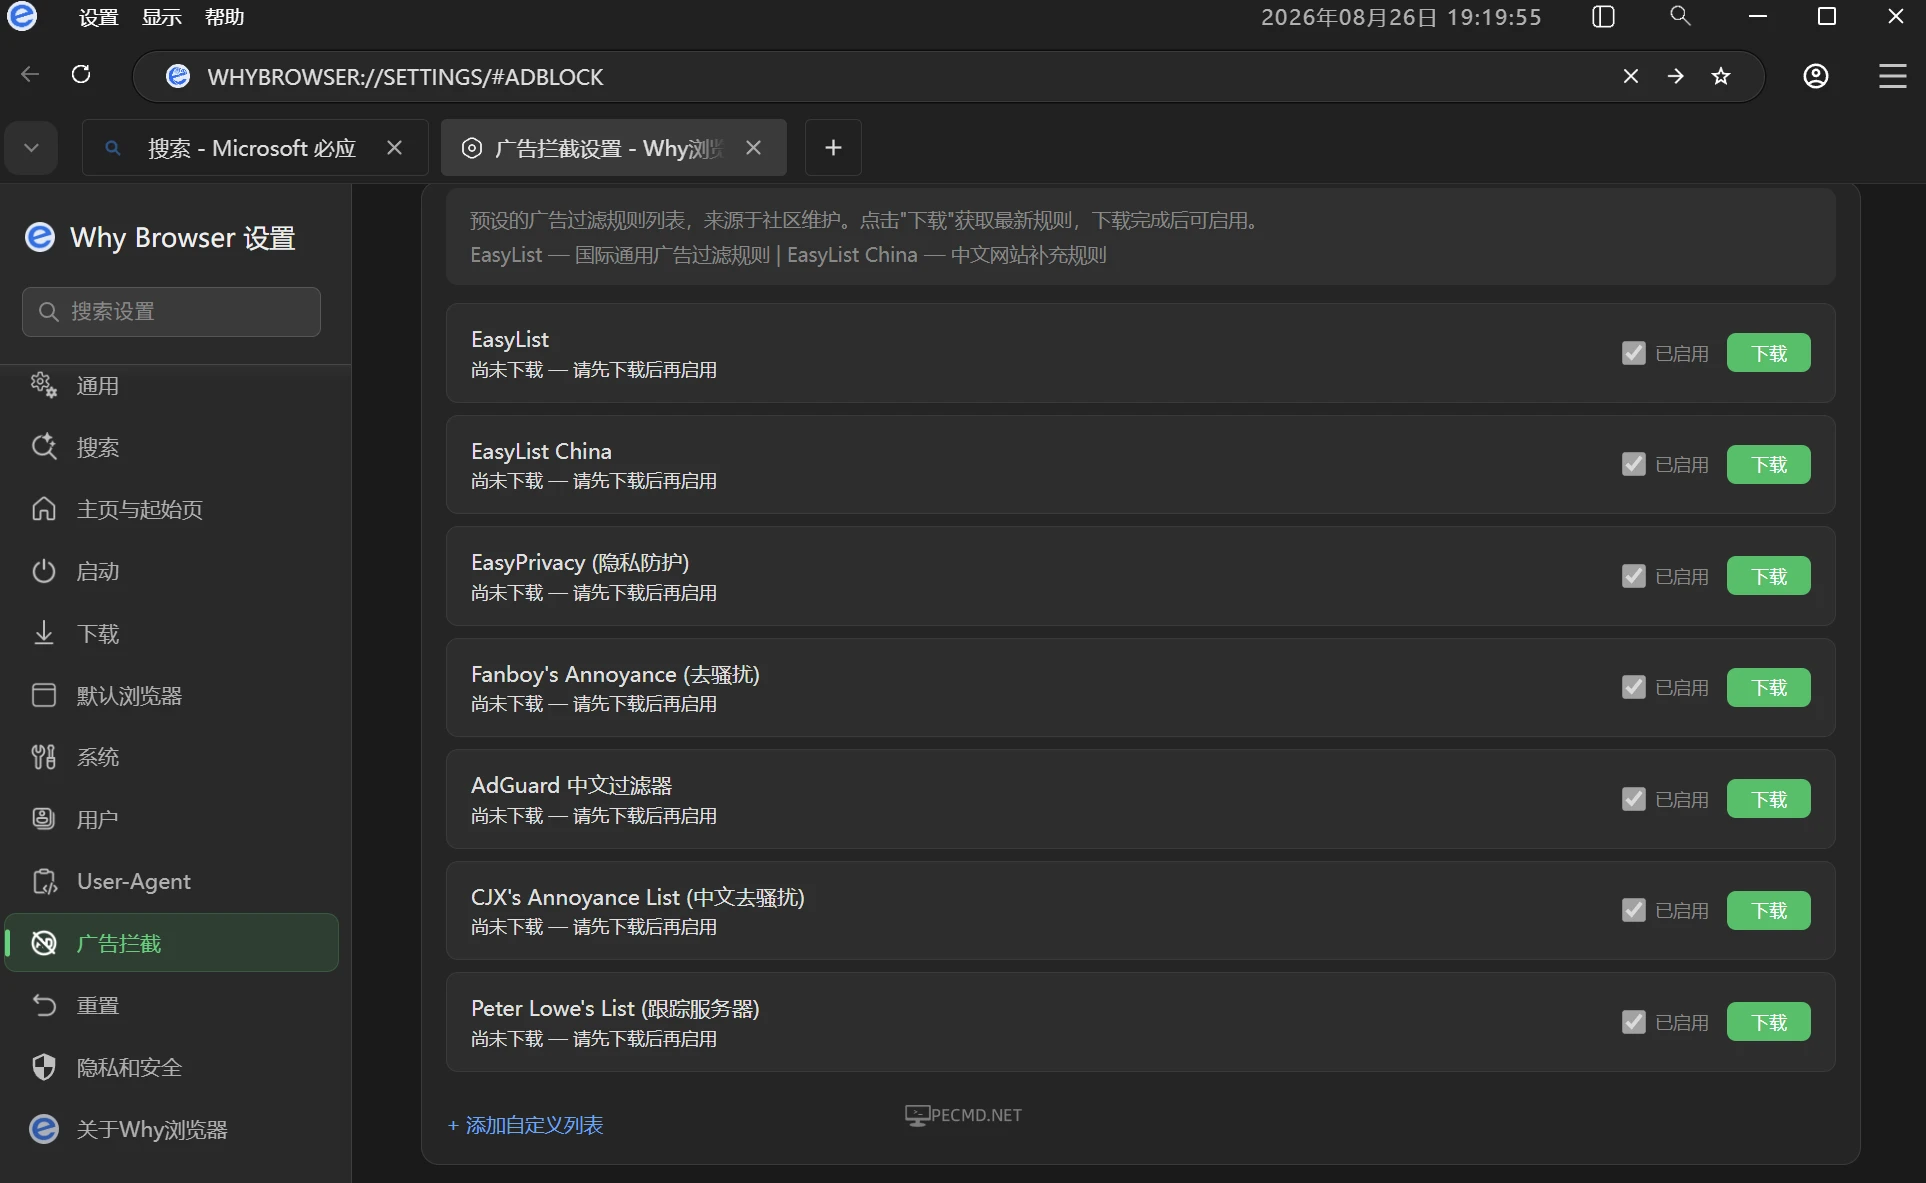1926x1183 pixels.
Task: Click the date and time in title bar
Action: click(x=1401, y=17)
